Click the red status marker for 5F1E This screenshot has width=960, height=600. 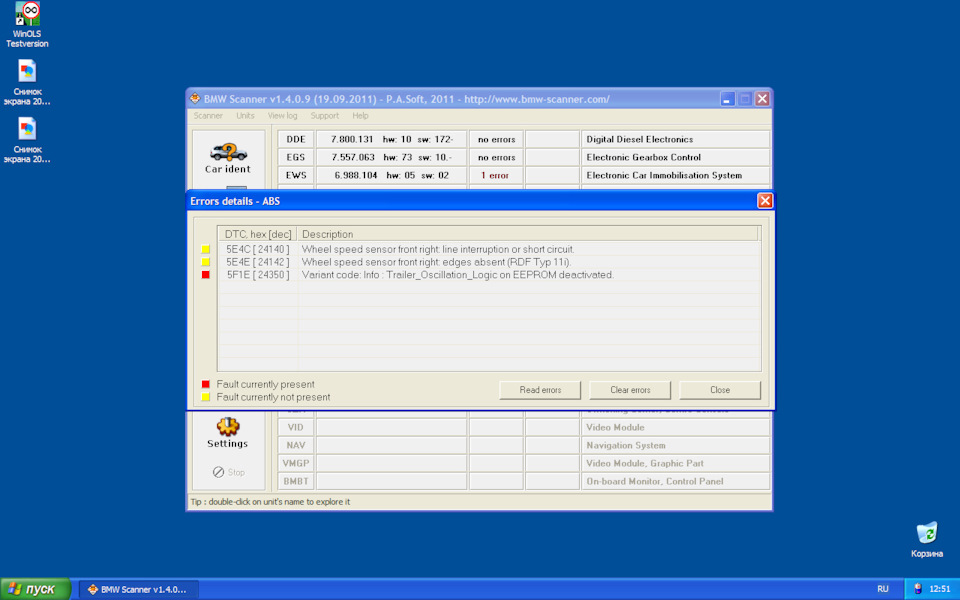tap(205, 275)
